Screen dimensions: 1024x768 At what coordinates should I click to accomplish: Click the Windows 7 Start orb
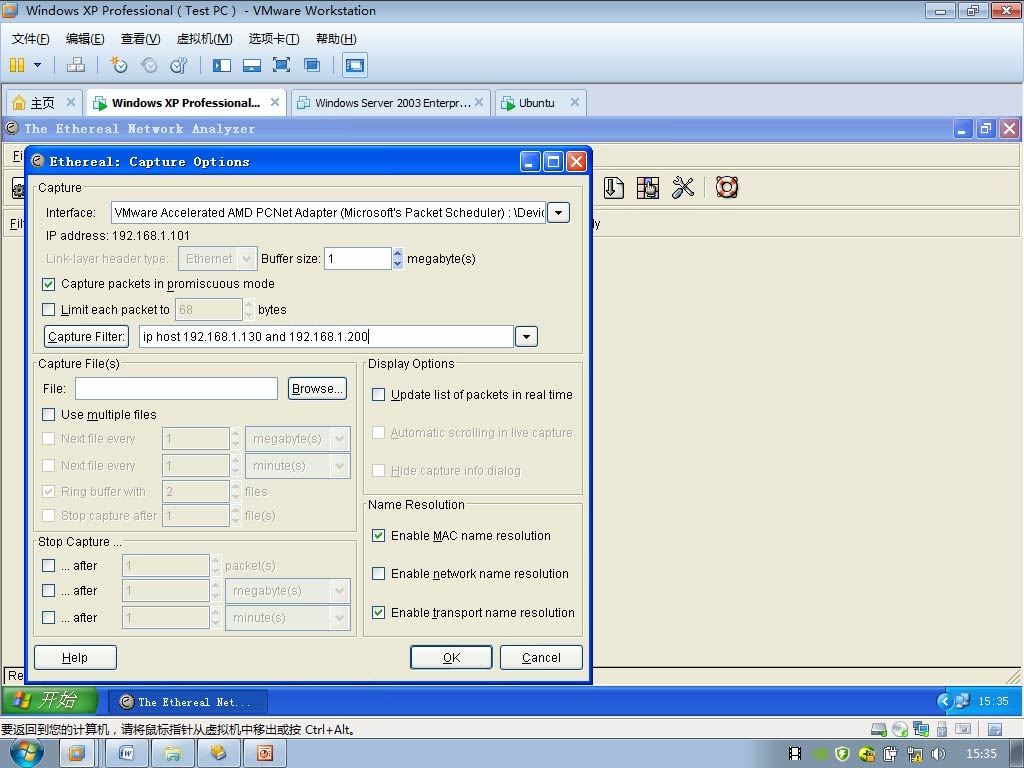(x=26, y=753)
